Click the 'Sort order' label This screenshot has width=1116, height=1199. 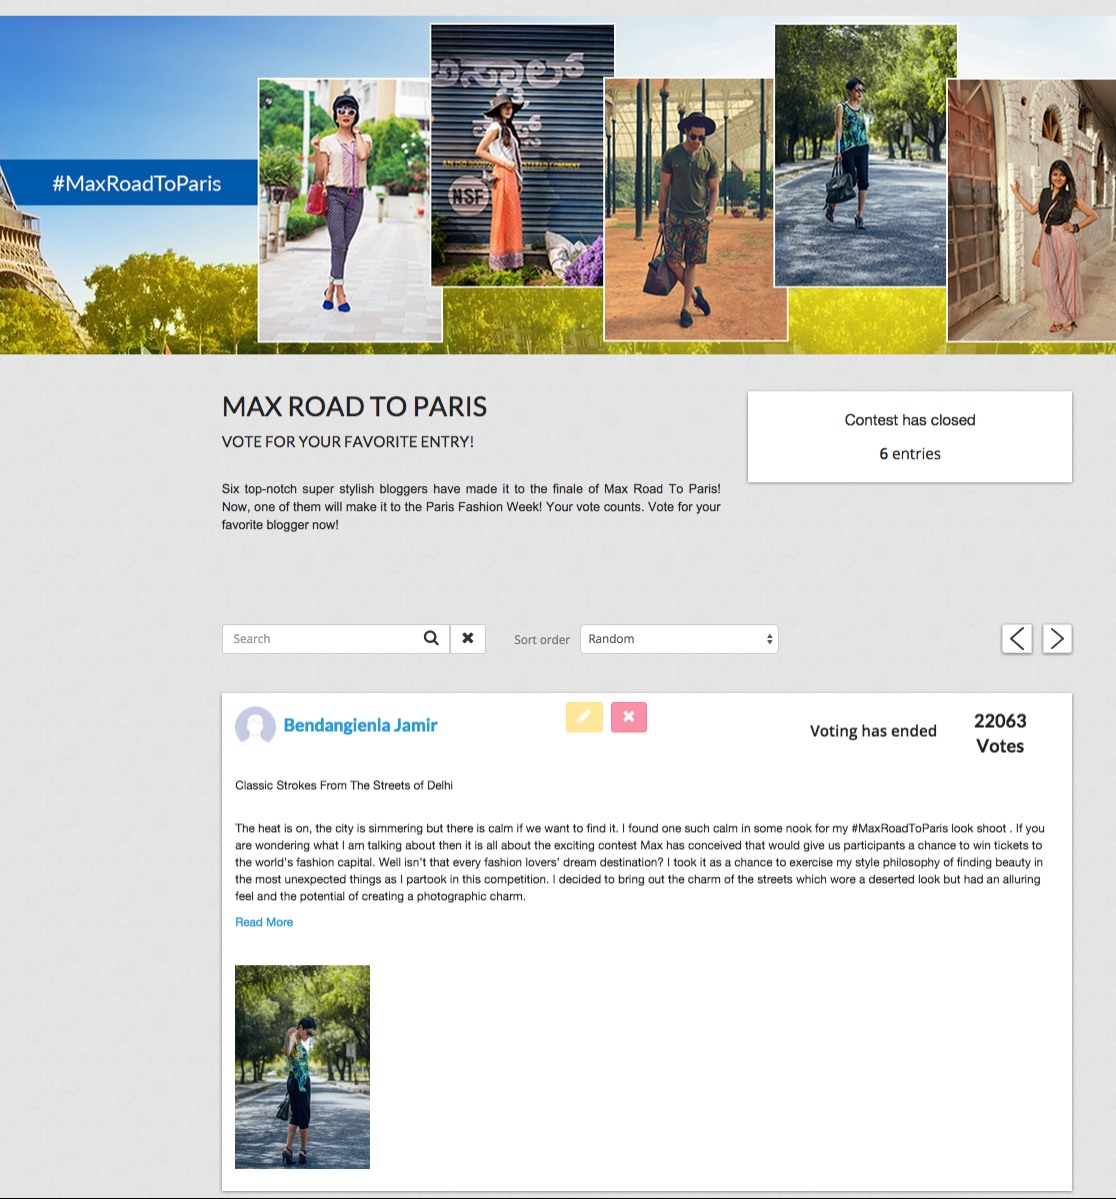(x=542, y=639)
